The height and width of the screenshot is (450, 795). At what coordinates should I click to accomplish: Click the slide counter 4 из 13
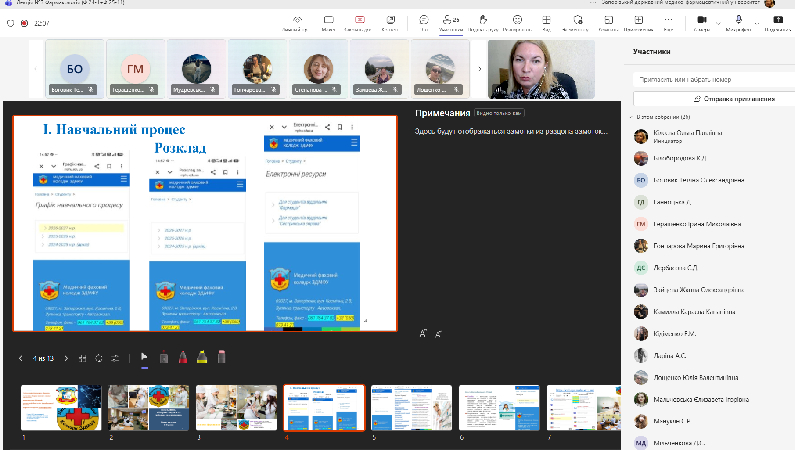(x=43, y=358)
